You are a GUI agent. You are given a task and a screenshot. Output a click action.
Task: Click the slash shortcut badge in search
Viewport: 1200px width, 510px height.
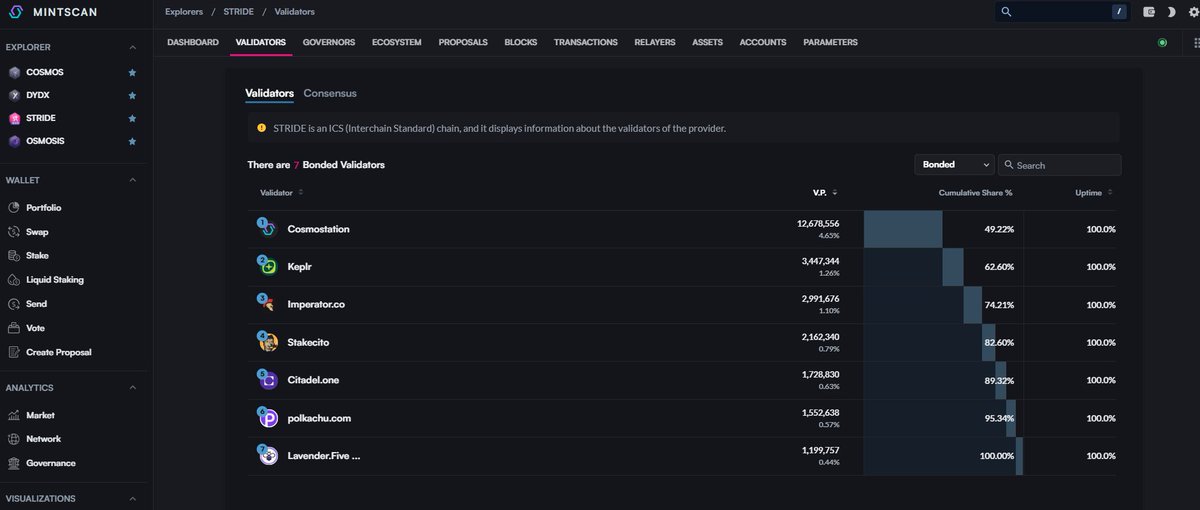click(x=1119, y=12)
